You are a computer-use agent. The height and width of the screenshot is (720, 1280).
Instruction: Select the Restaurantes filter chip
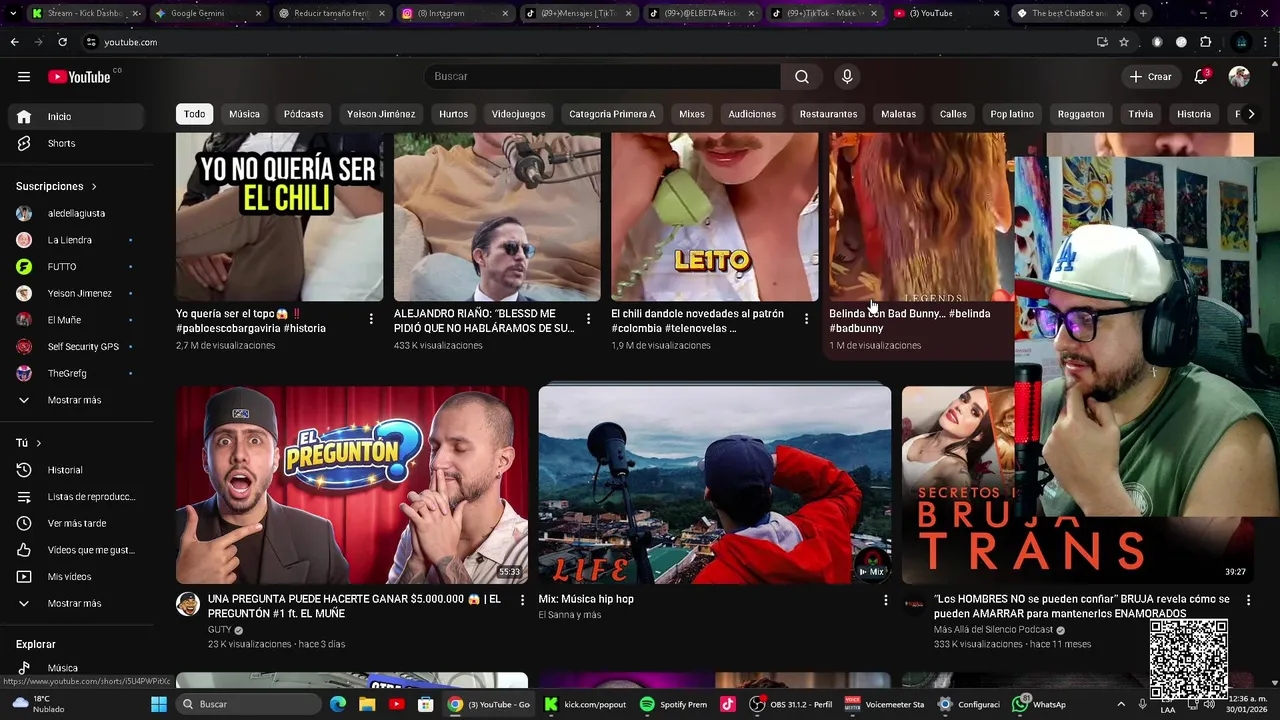pos(828,114)
